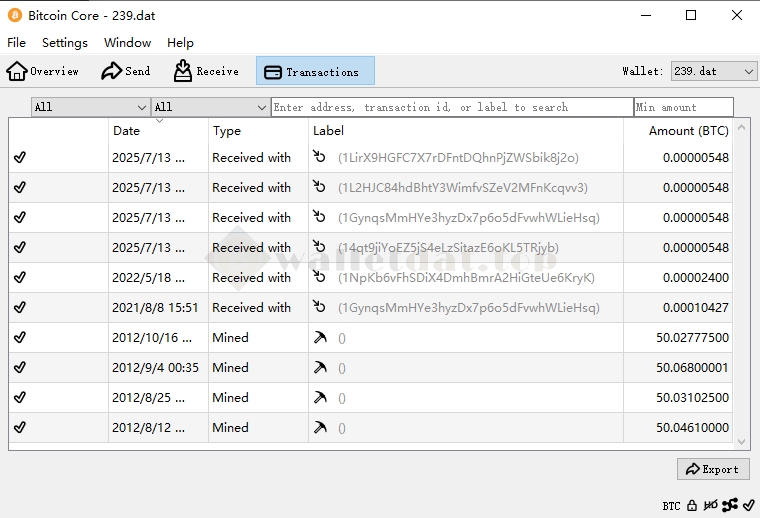Click the Min amount field
Viewport: 760px width, 518px height.
(x=683, y=107)
